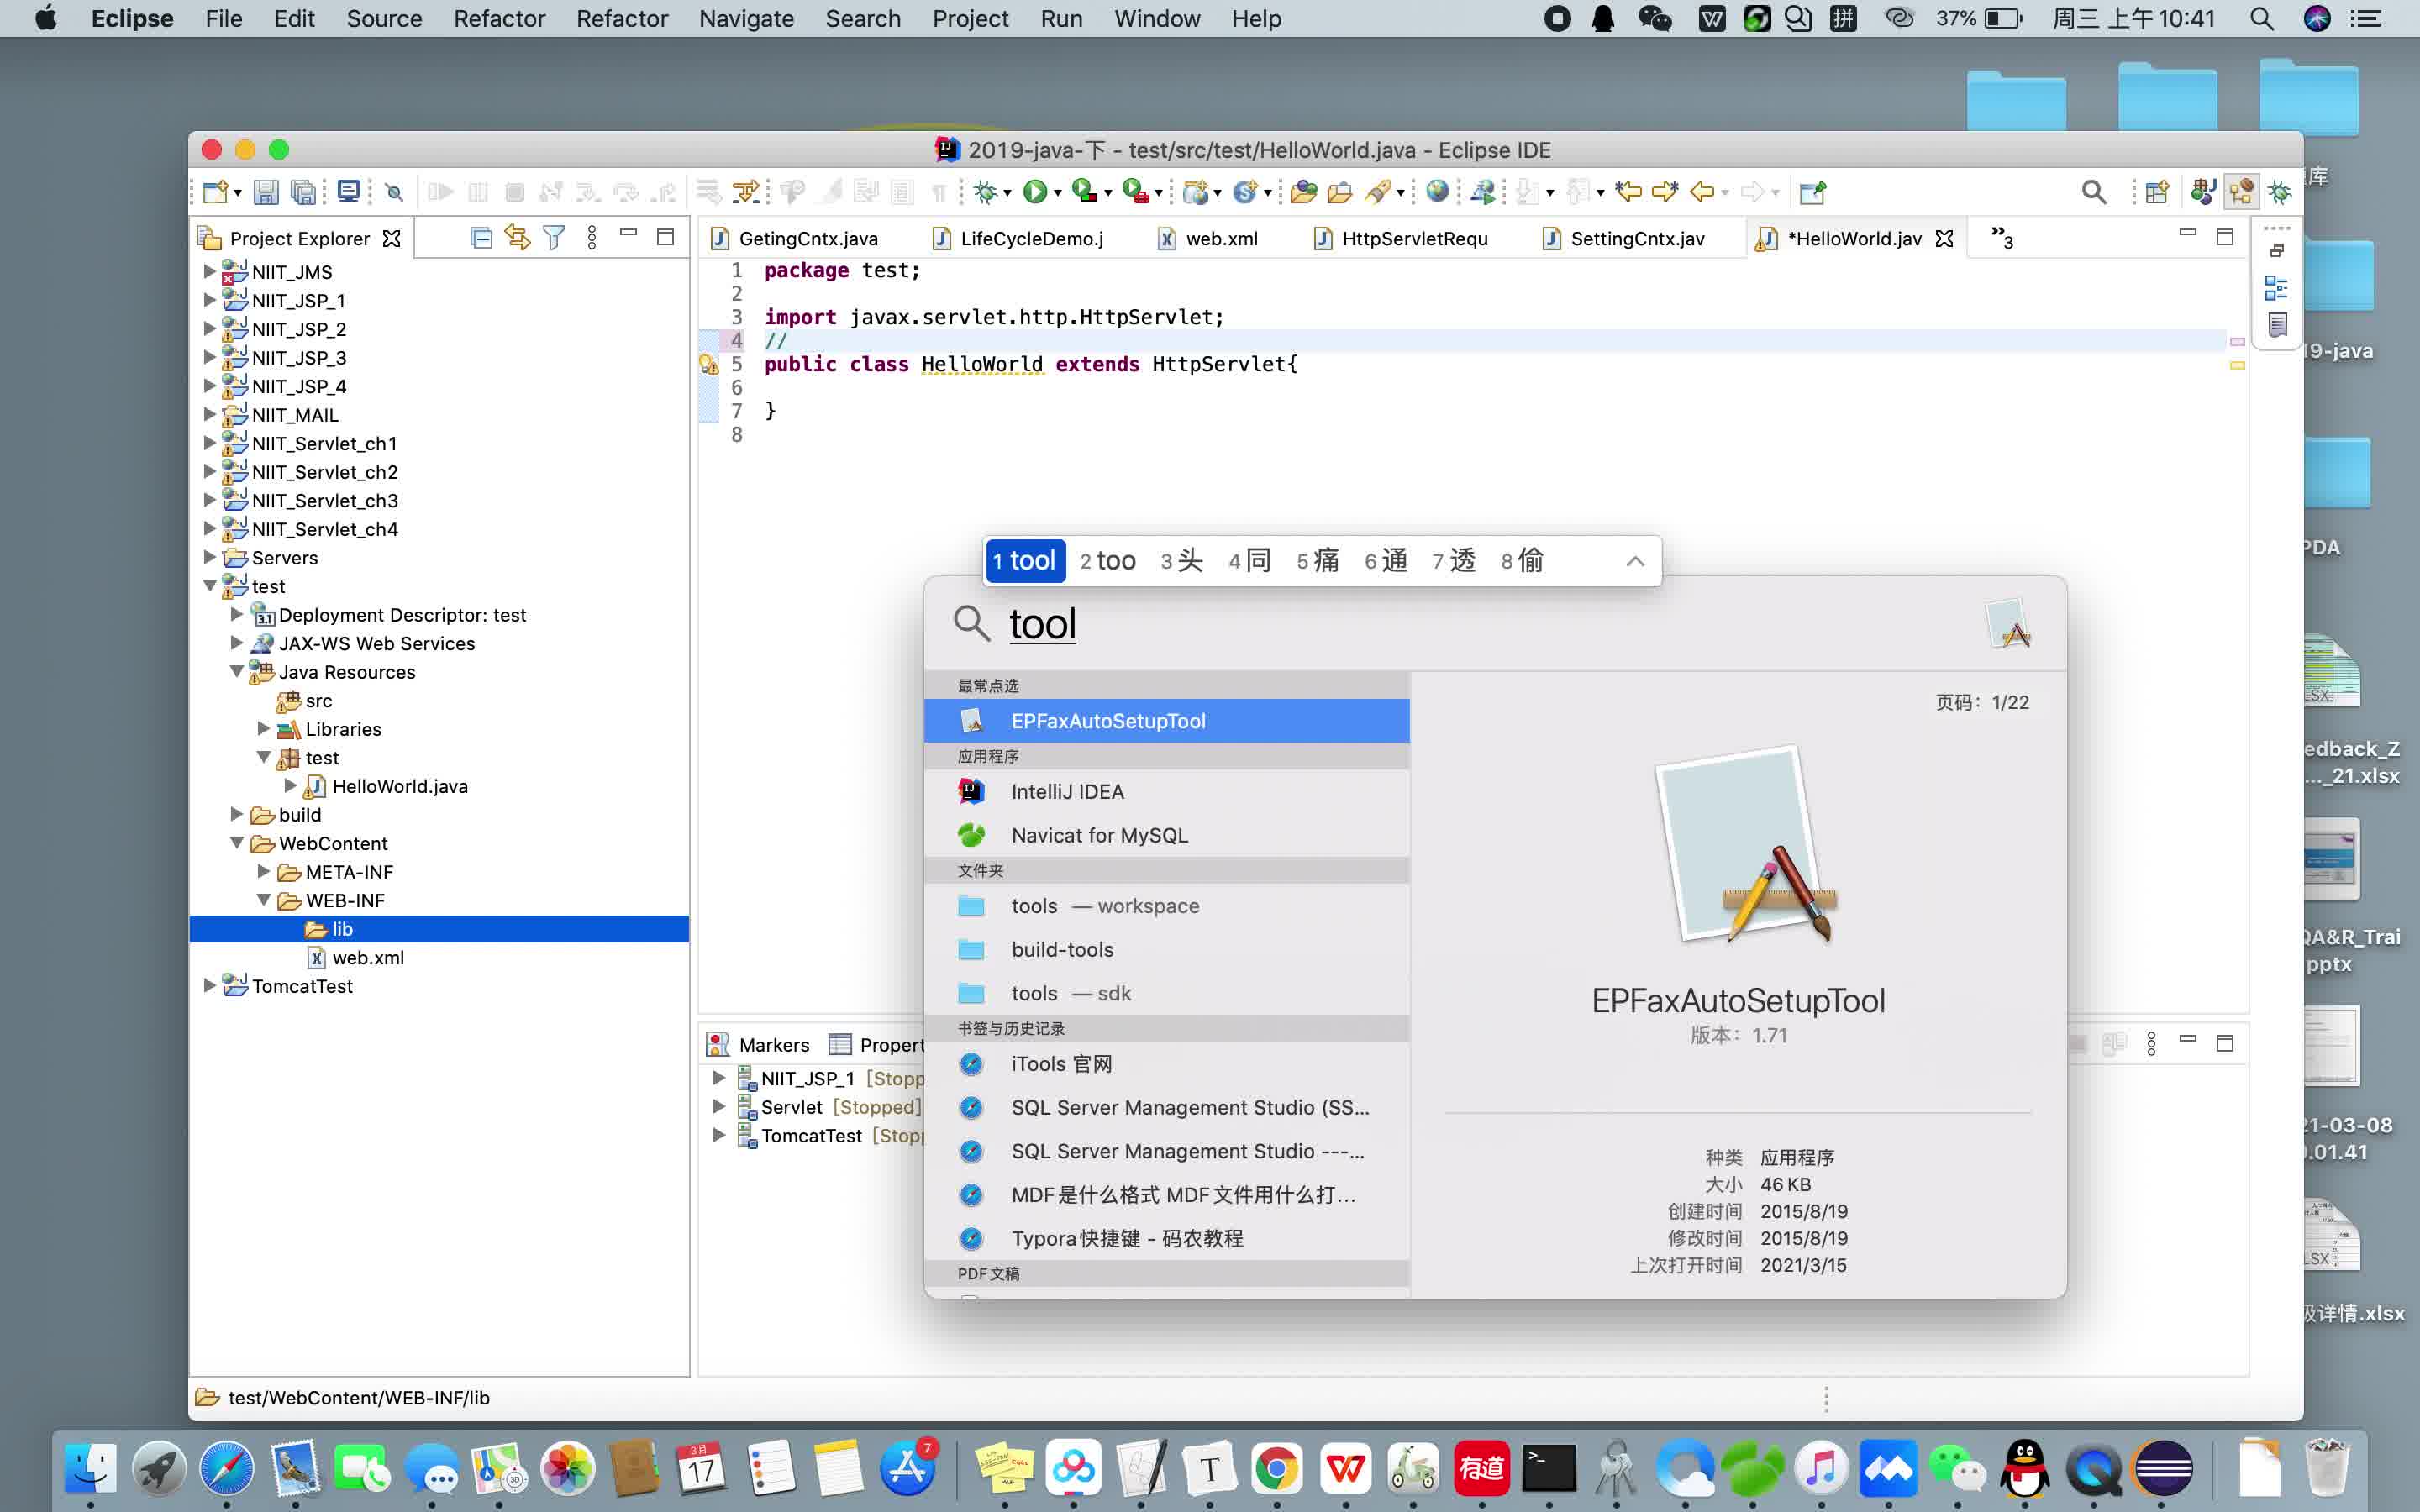Click Link with Editor icon
Viewport: 2420px width, 1512px height.
pyautogui.click(x=517, y=238)
